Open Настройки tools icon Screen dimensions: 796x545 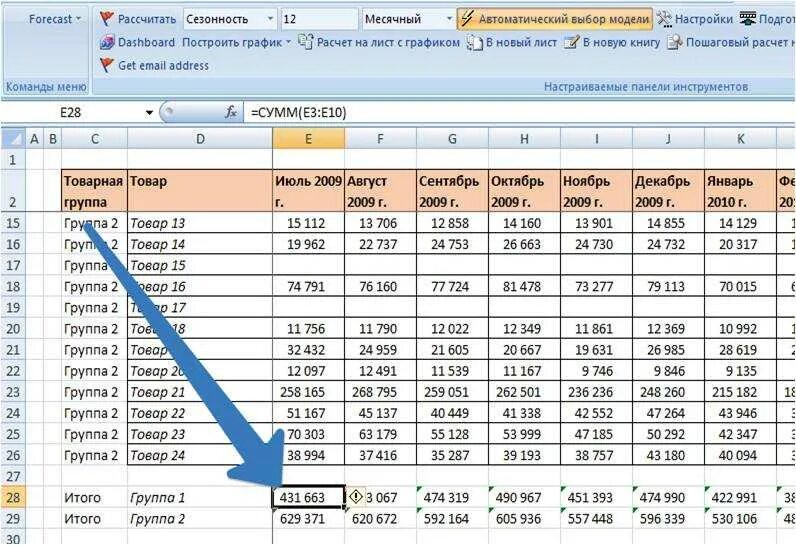click(665, 19)
